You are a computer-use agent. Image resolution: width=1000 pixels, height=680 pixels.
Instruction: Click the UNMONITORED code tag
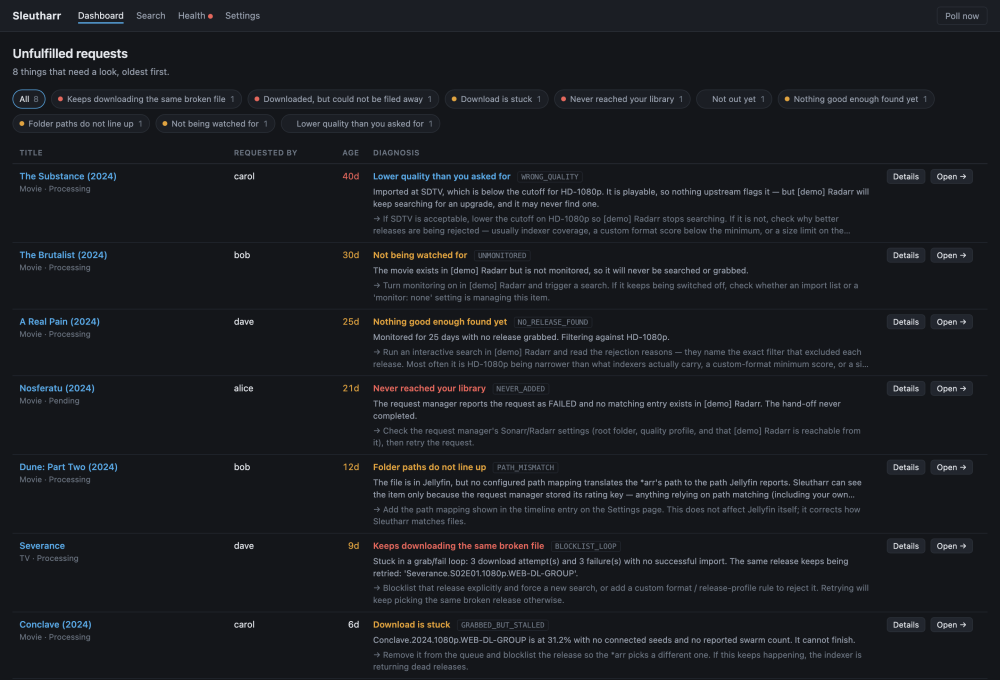[502, 255]
